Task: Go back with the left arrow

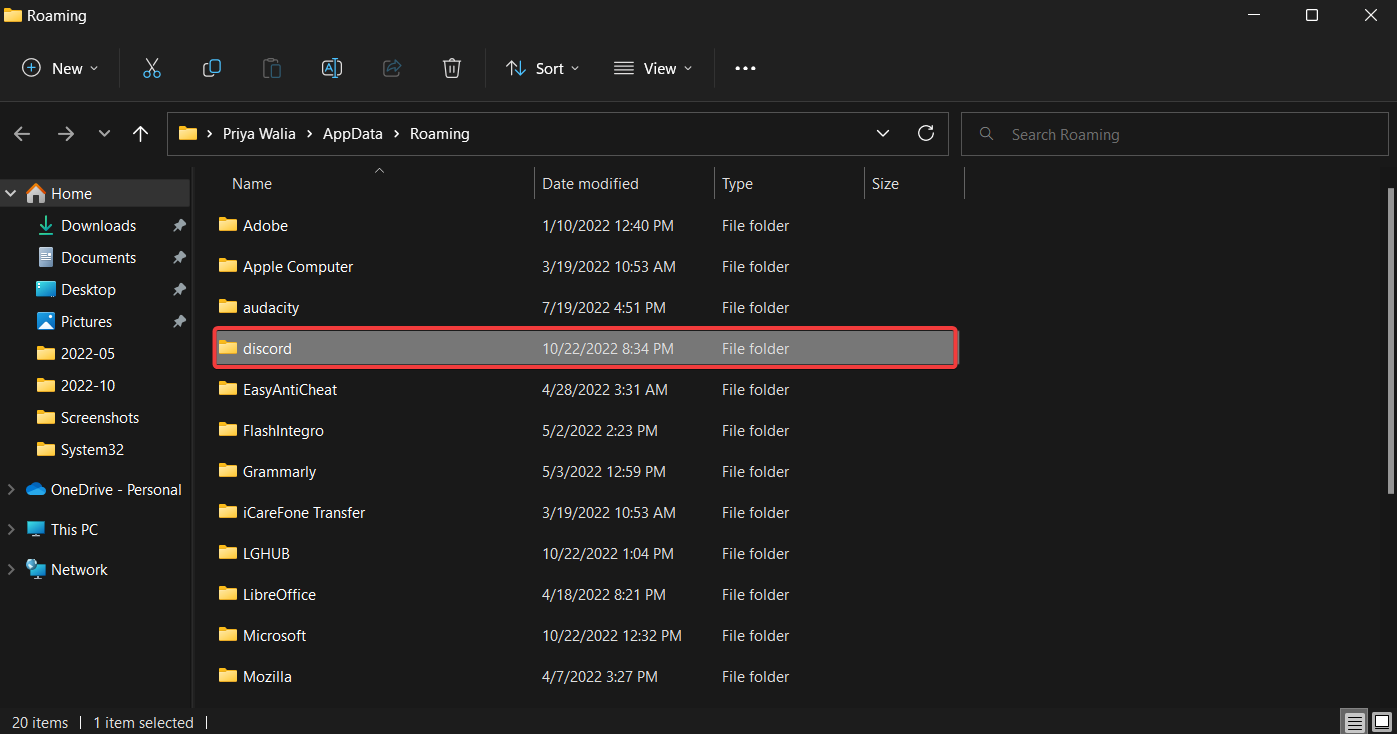Action: (22, 134)
